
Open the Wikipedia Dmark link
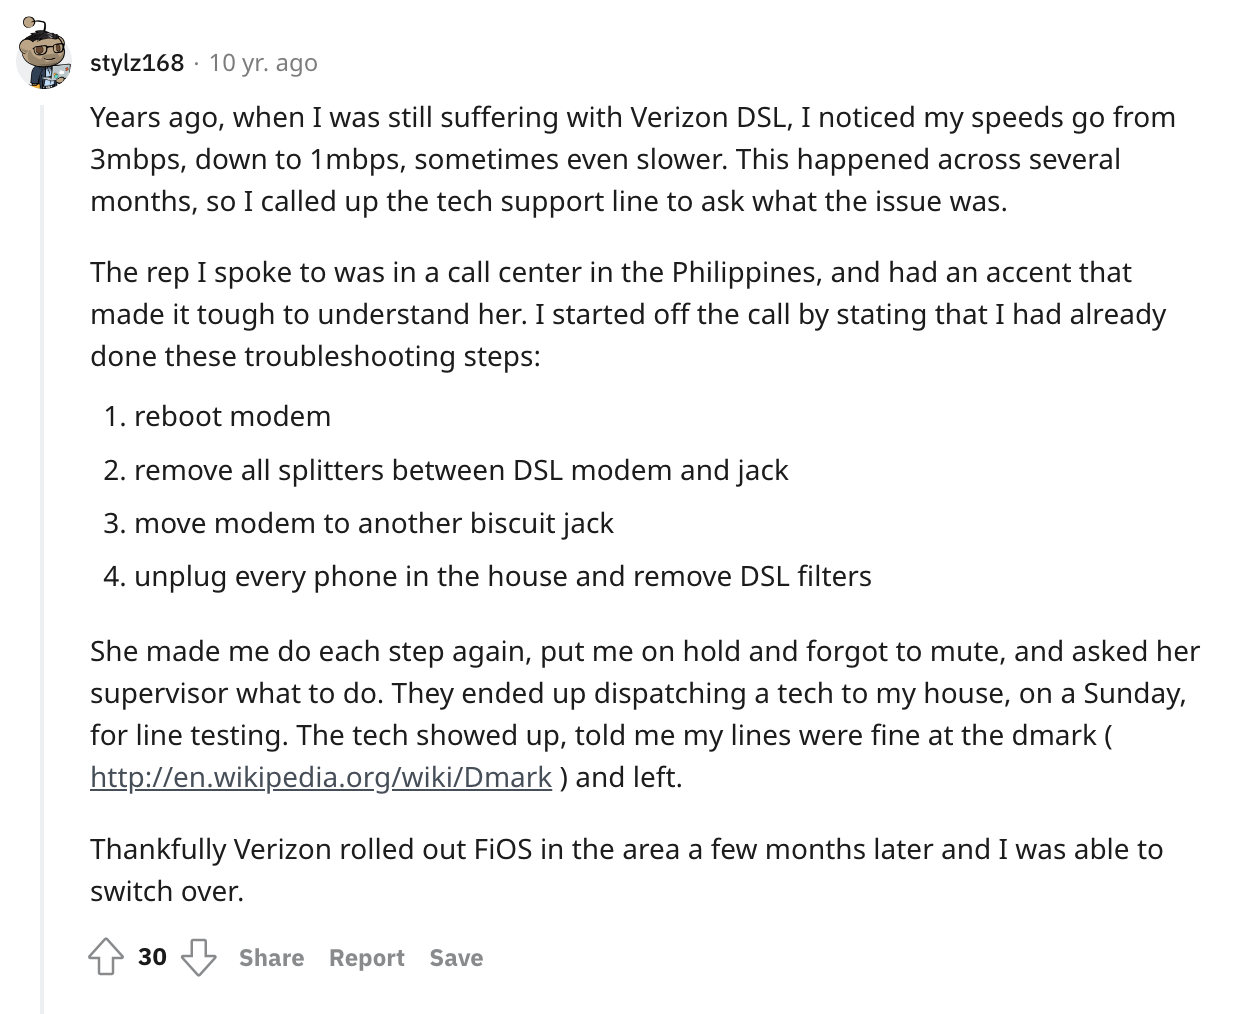[320, 777]
